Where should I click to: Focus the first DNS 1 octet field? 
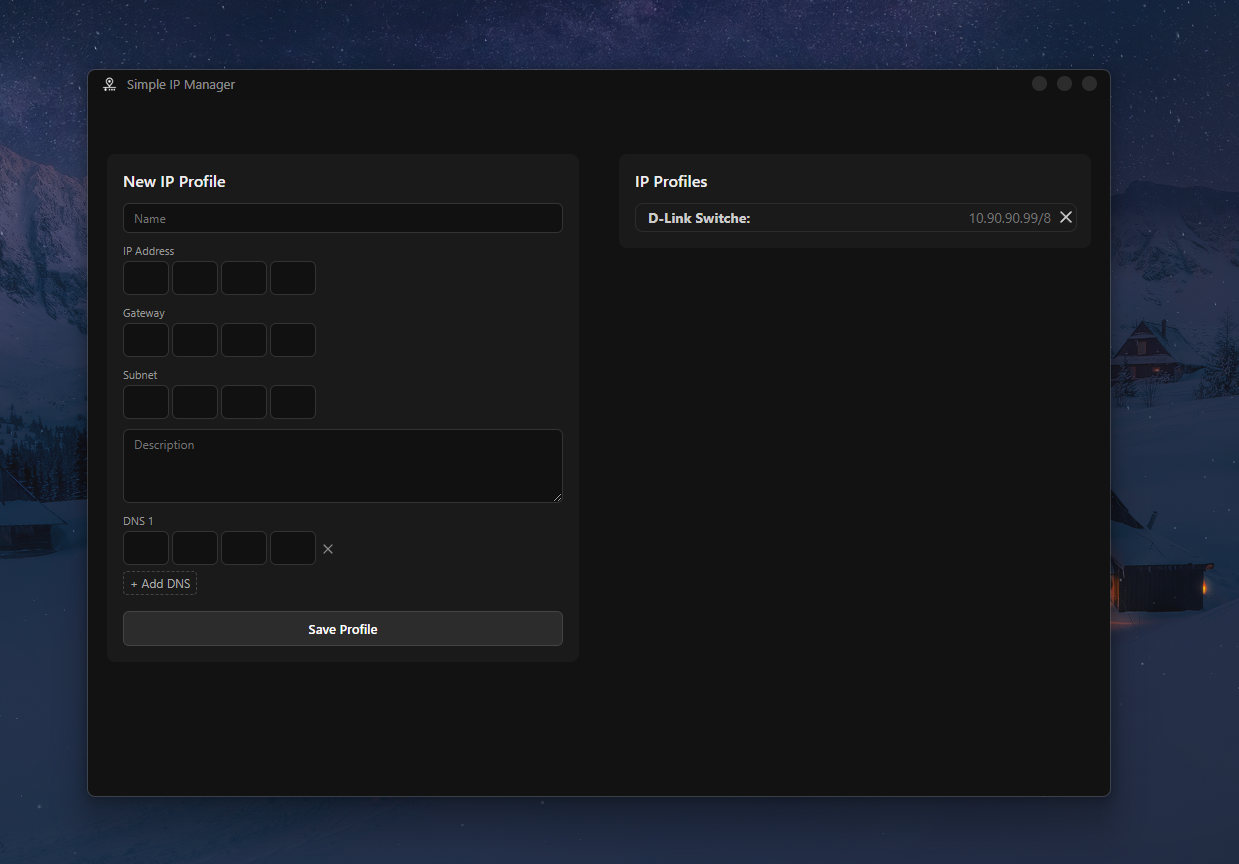[146, 548]
